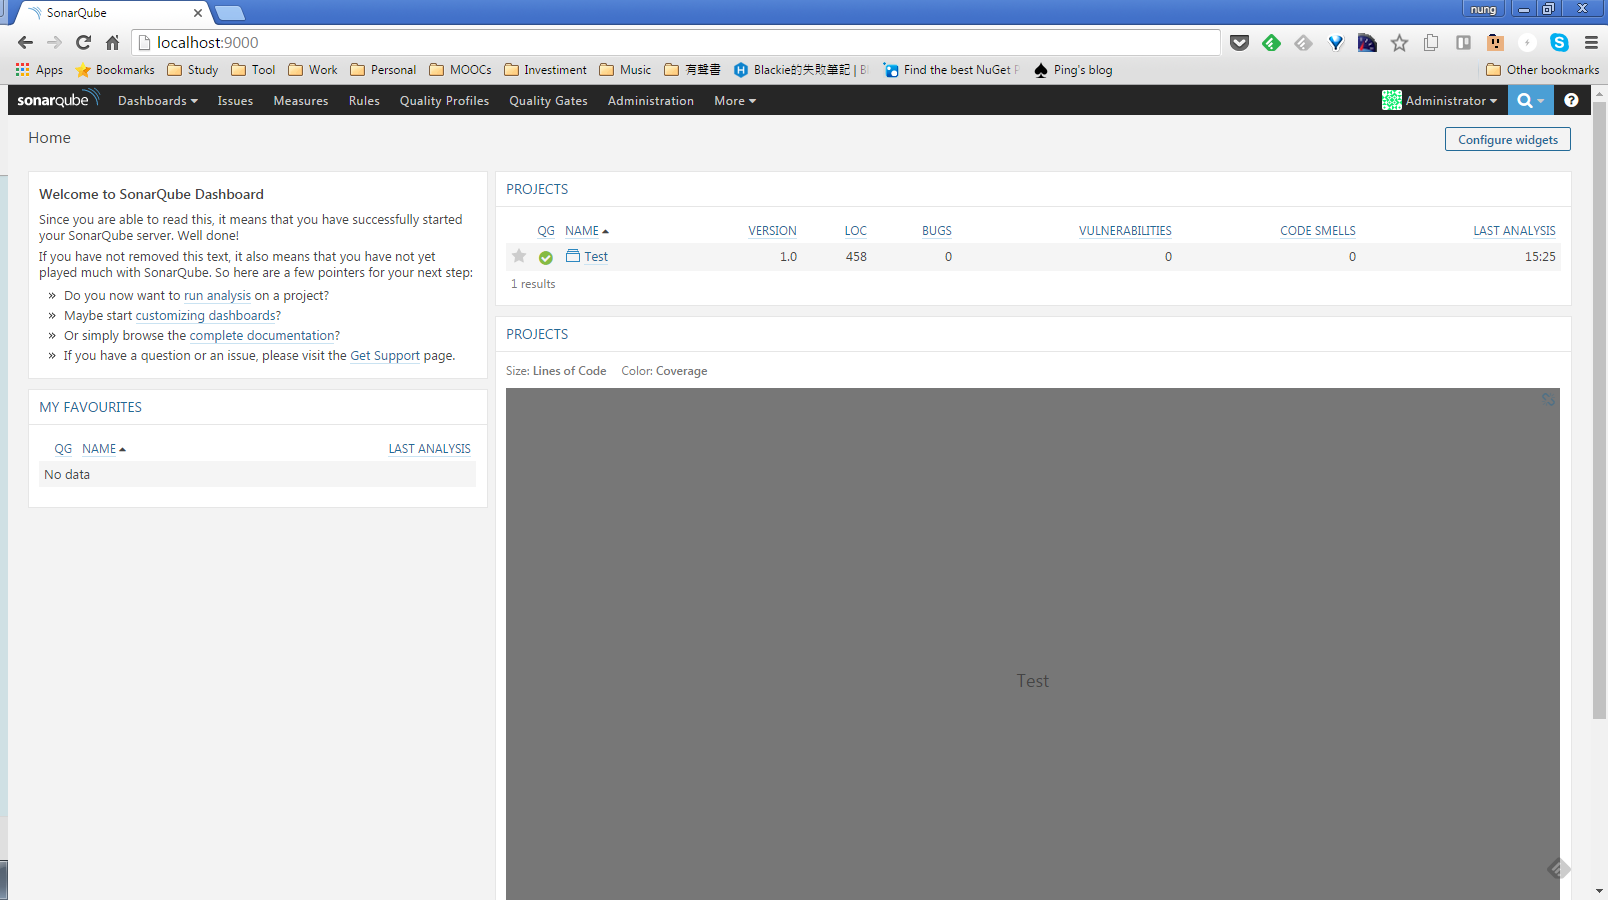Sort projects by NAME column
The width and height of the screenshot is (1608, 900).
(582, 231)
